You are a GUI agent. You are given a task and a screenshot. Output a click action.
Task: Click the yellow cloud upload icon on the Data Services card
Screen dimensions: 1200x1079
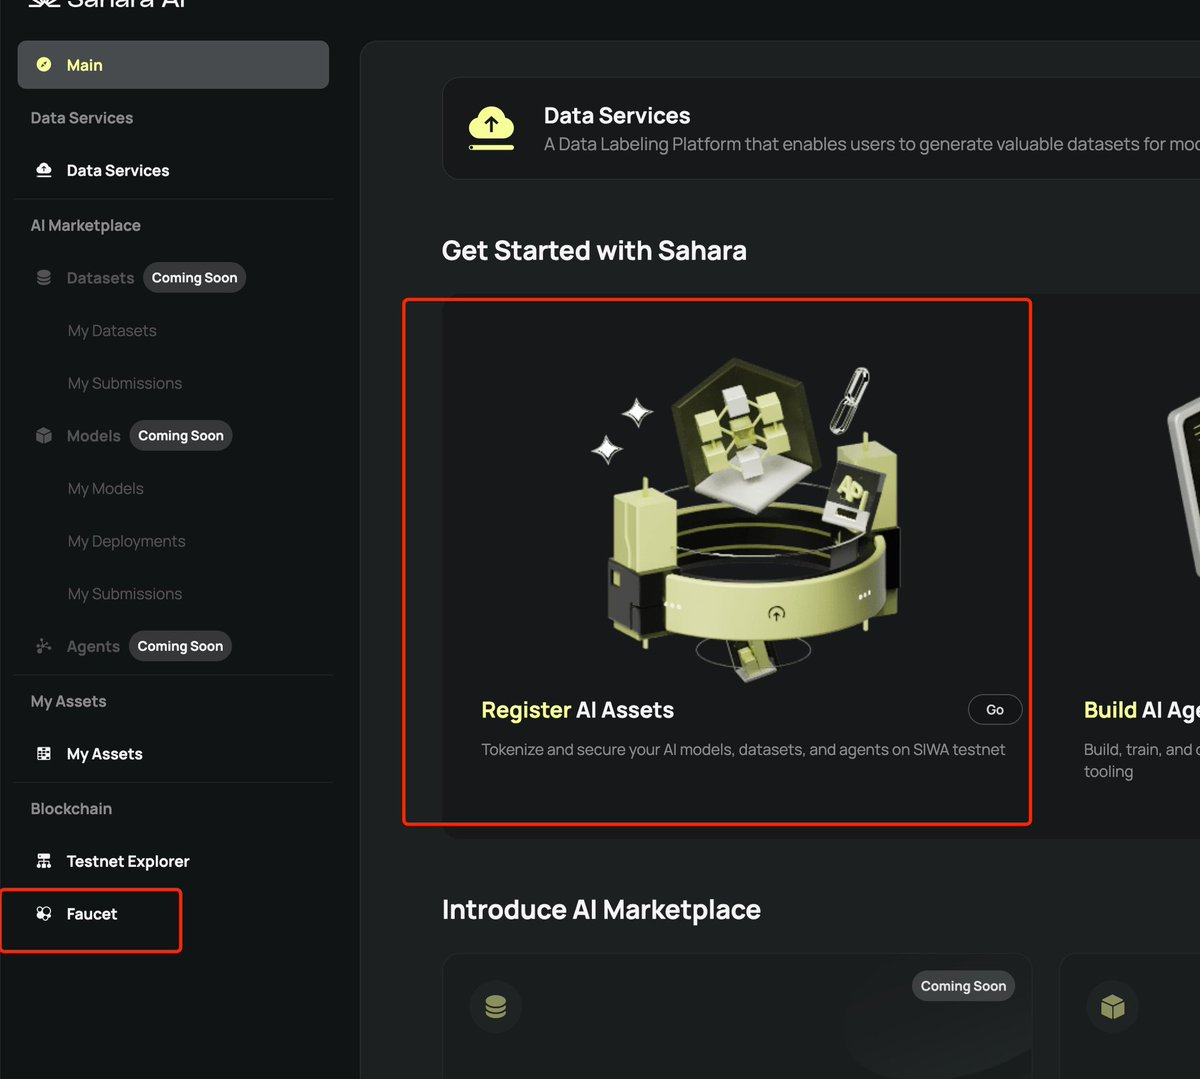click(x=491, y=129)
